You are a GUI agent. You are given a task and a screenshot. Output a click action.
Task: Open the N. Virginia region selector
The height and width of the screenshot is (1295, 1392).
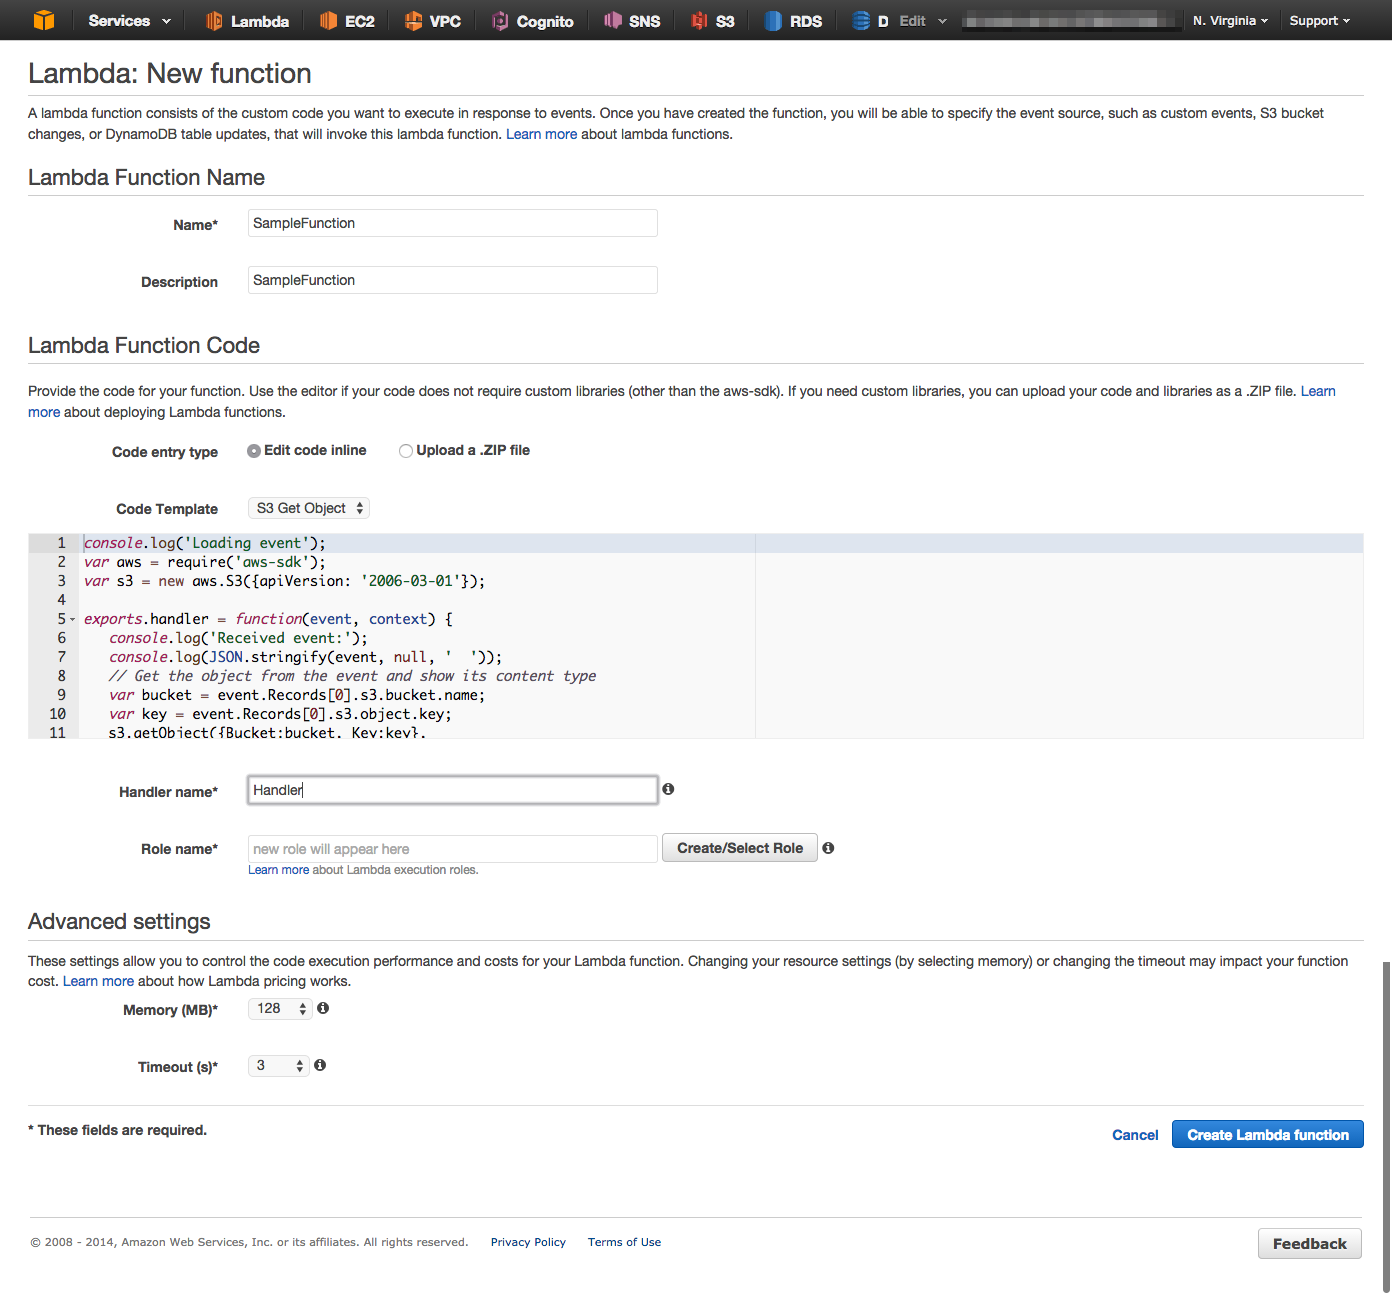(1229, 20)
